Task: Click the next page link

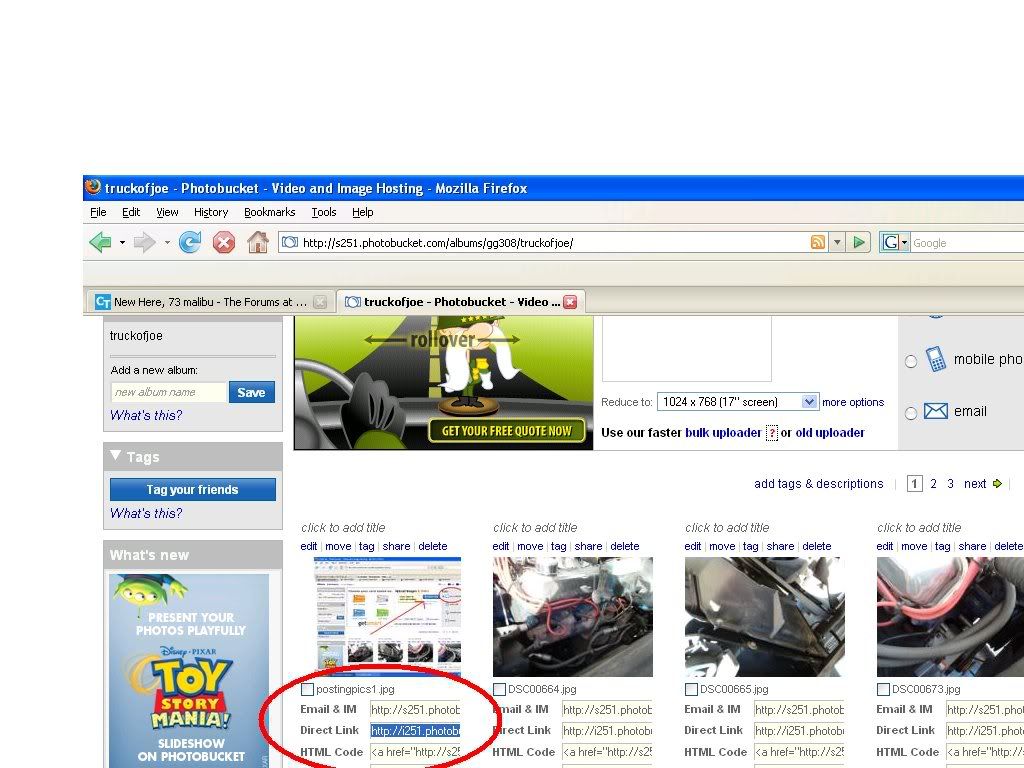Action: (975, 484)
